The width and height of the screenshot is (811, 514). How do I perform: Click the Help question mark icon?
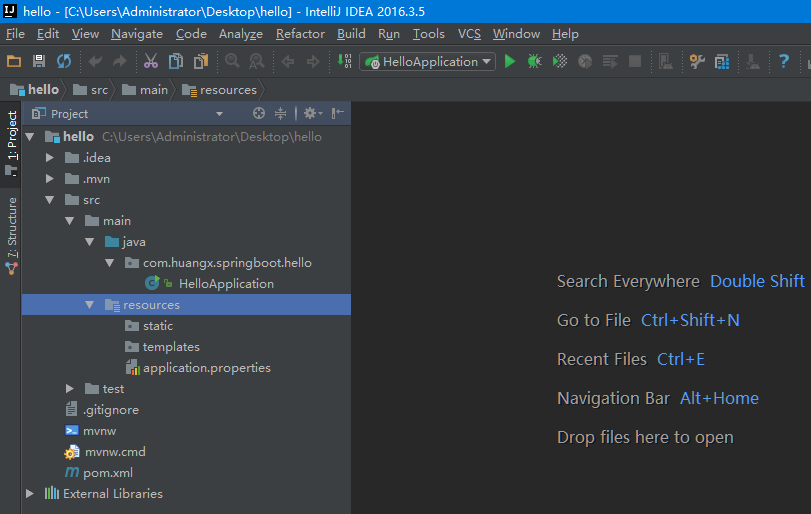click(784, 62)
